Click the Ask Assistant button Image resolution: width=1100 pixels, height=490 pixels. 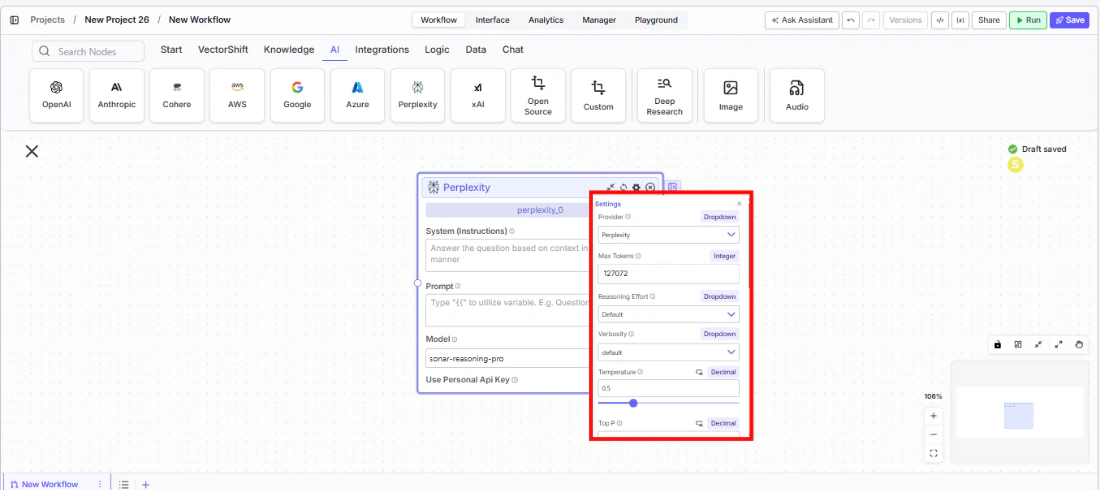(802, 20)
